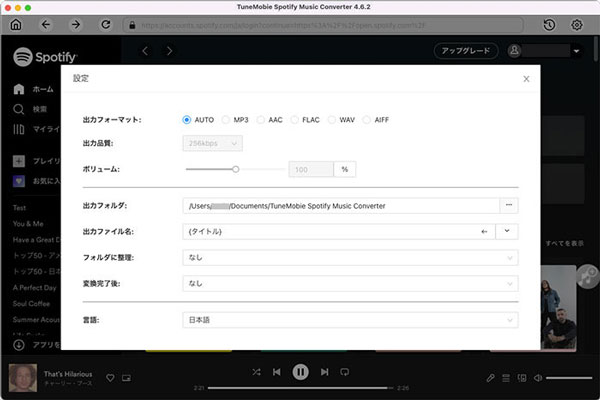Click the song progress bar
The height and width of the screenshot is (400, 600).
pos(300,388)
